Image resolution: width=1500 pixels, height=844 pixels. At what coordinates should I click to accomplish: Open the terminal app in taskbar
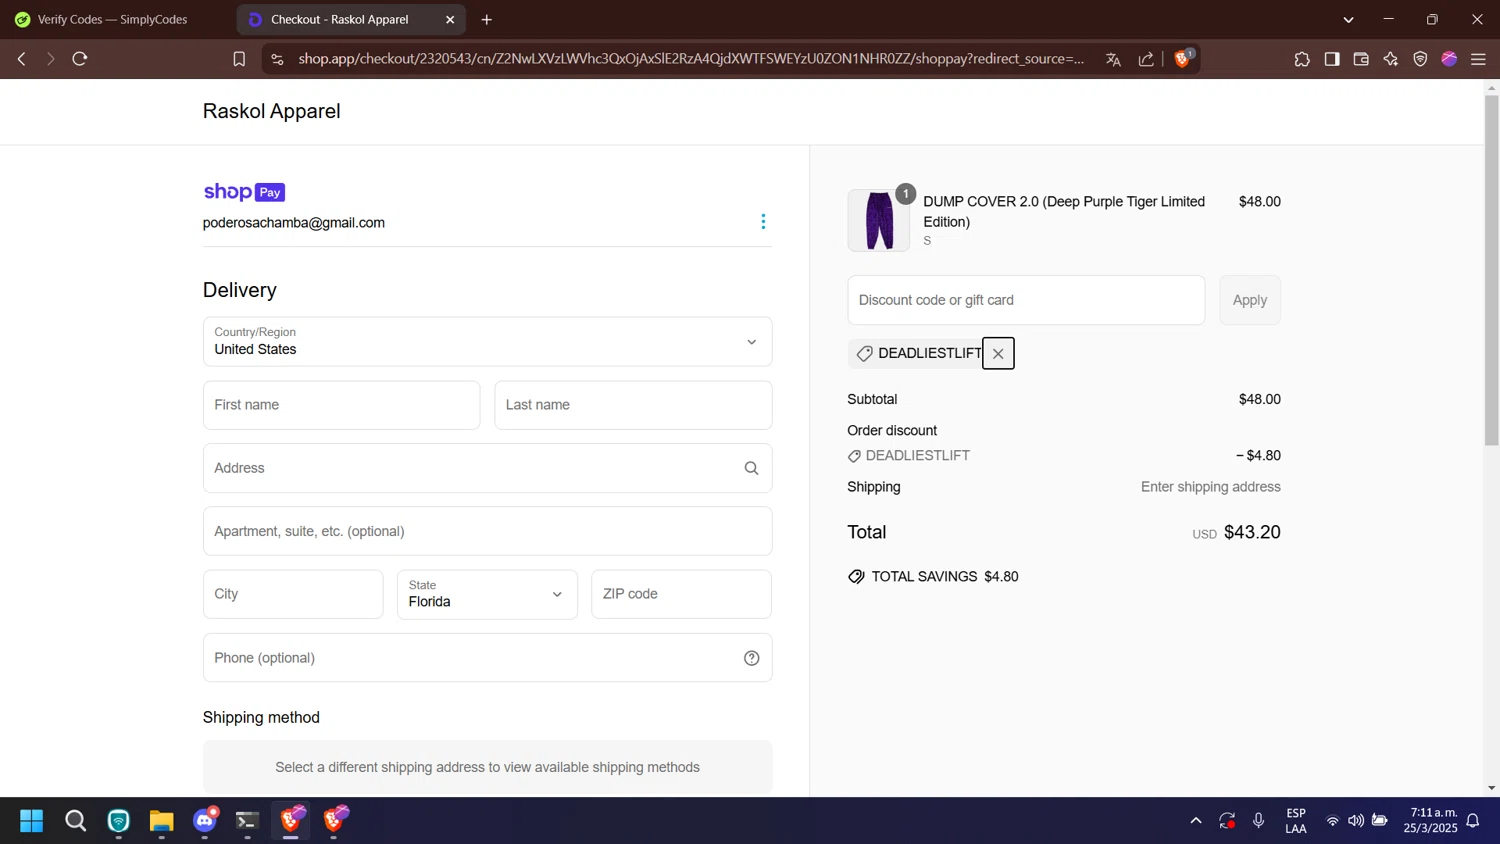(x=248, y=821)
